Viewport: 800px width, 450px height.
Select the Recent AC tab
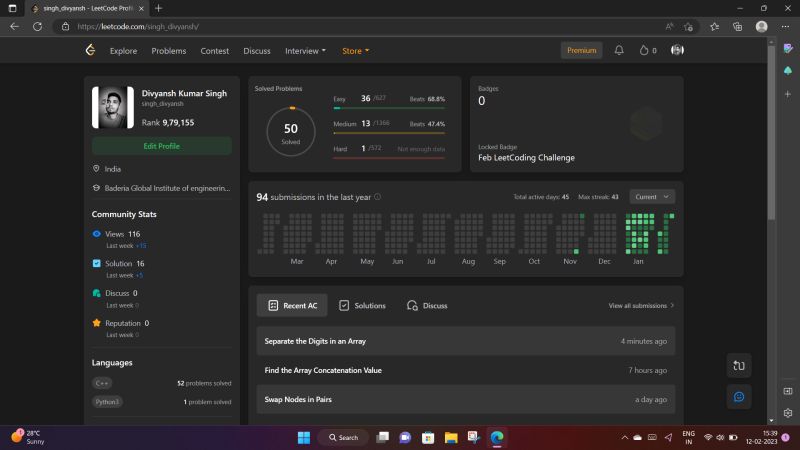tap(292, 306)
